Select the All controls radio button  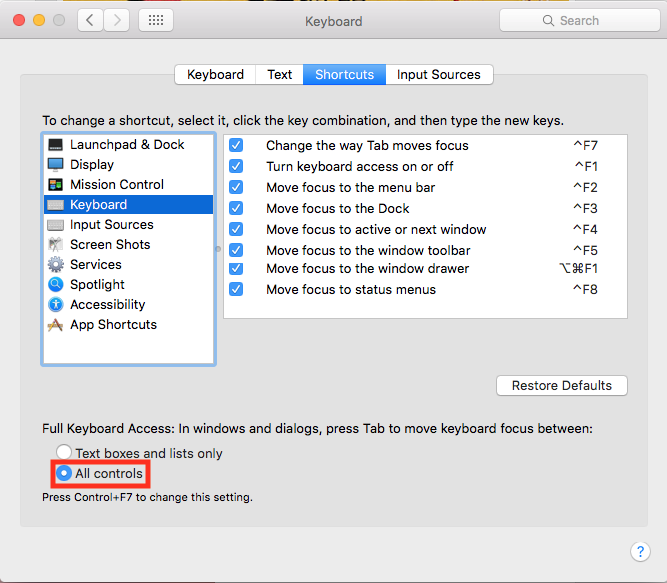[x=64, y=473]
